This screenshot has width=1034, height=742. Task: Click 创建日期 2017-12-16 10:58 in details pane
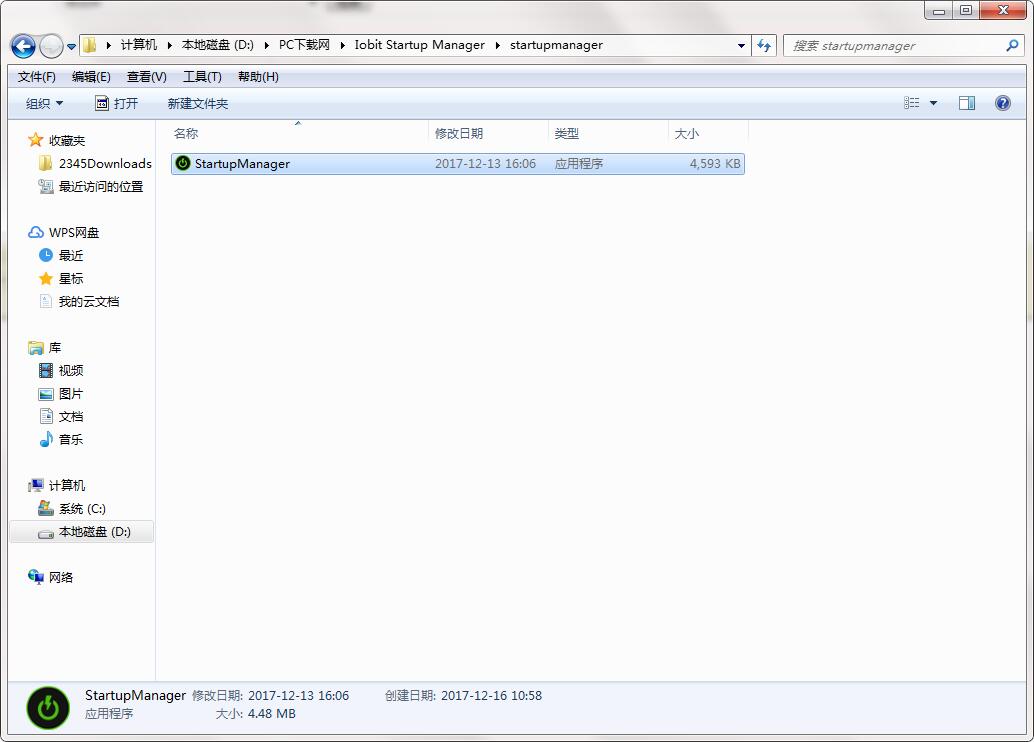[x=464, y=696]
